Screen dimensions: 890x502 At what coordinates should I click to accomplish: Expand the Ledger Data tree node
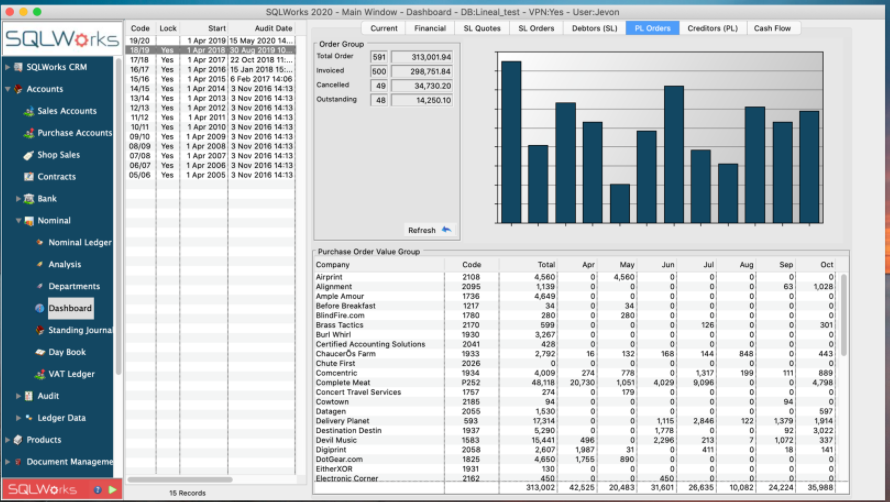(18, 418)
